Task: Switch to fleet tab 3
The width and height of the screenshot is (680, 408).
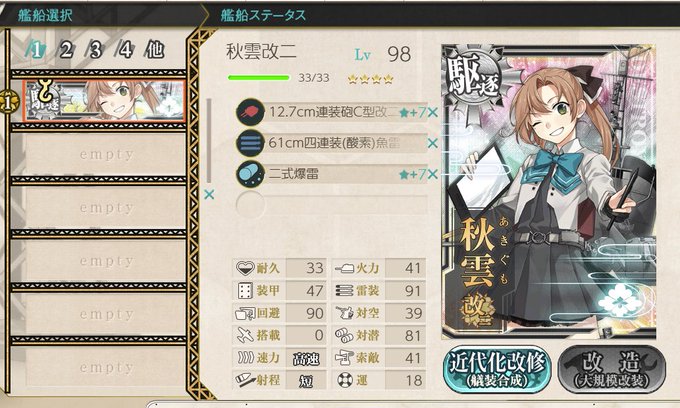Action: tap(95, 50)
